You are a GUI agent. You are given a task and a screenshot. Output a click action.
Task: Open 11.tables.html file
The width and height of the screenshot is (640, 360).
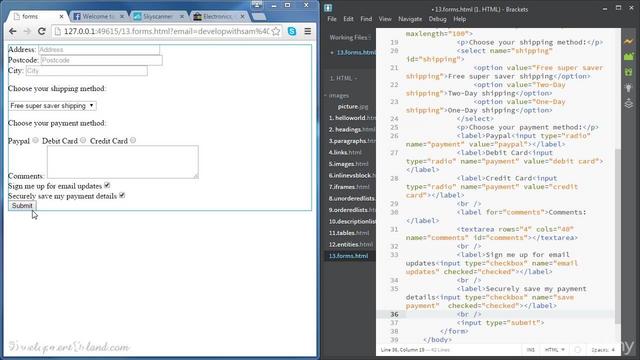(349, 233)
